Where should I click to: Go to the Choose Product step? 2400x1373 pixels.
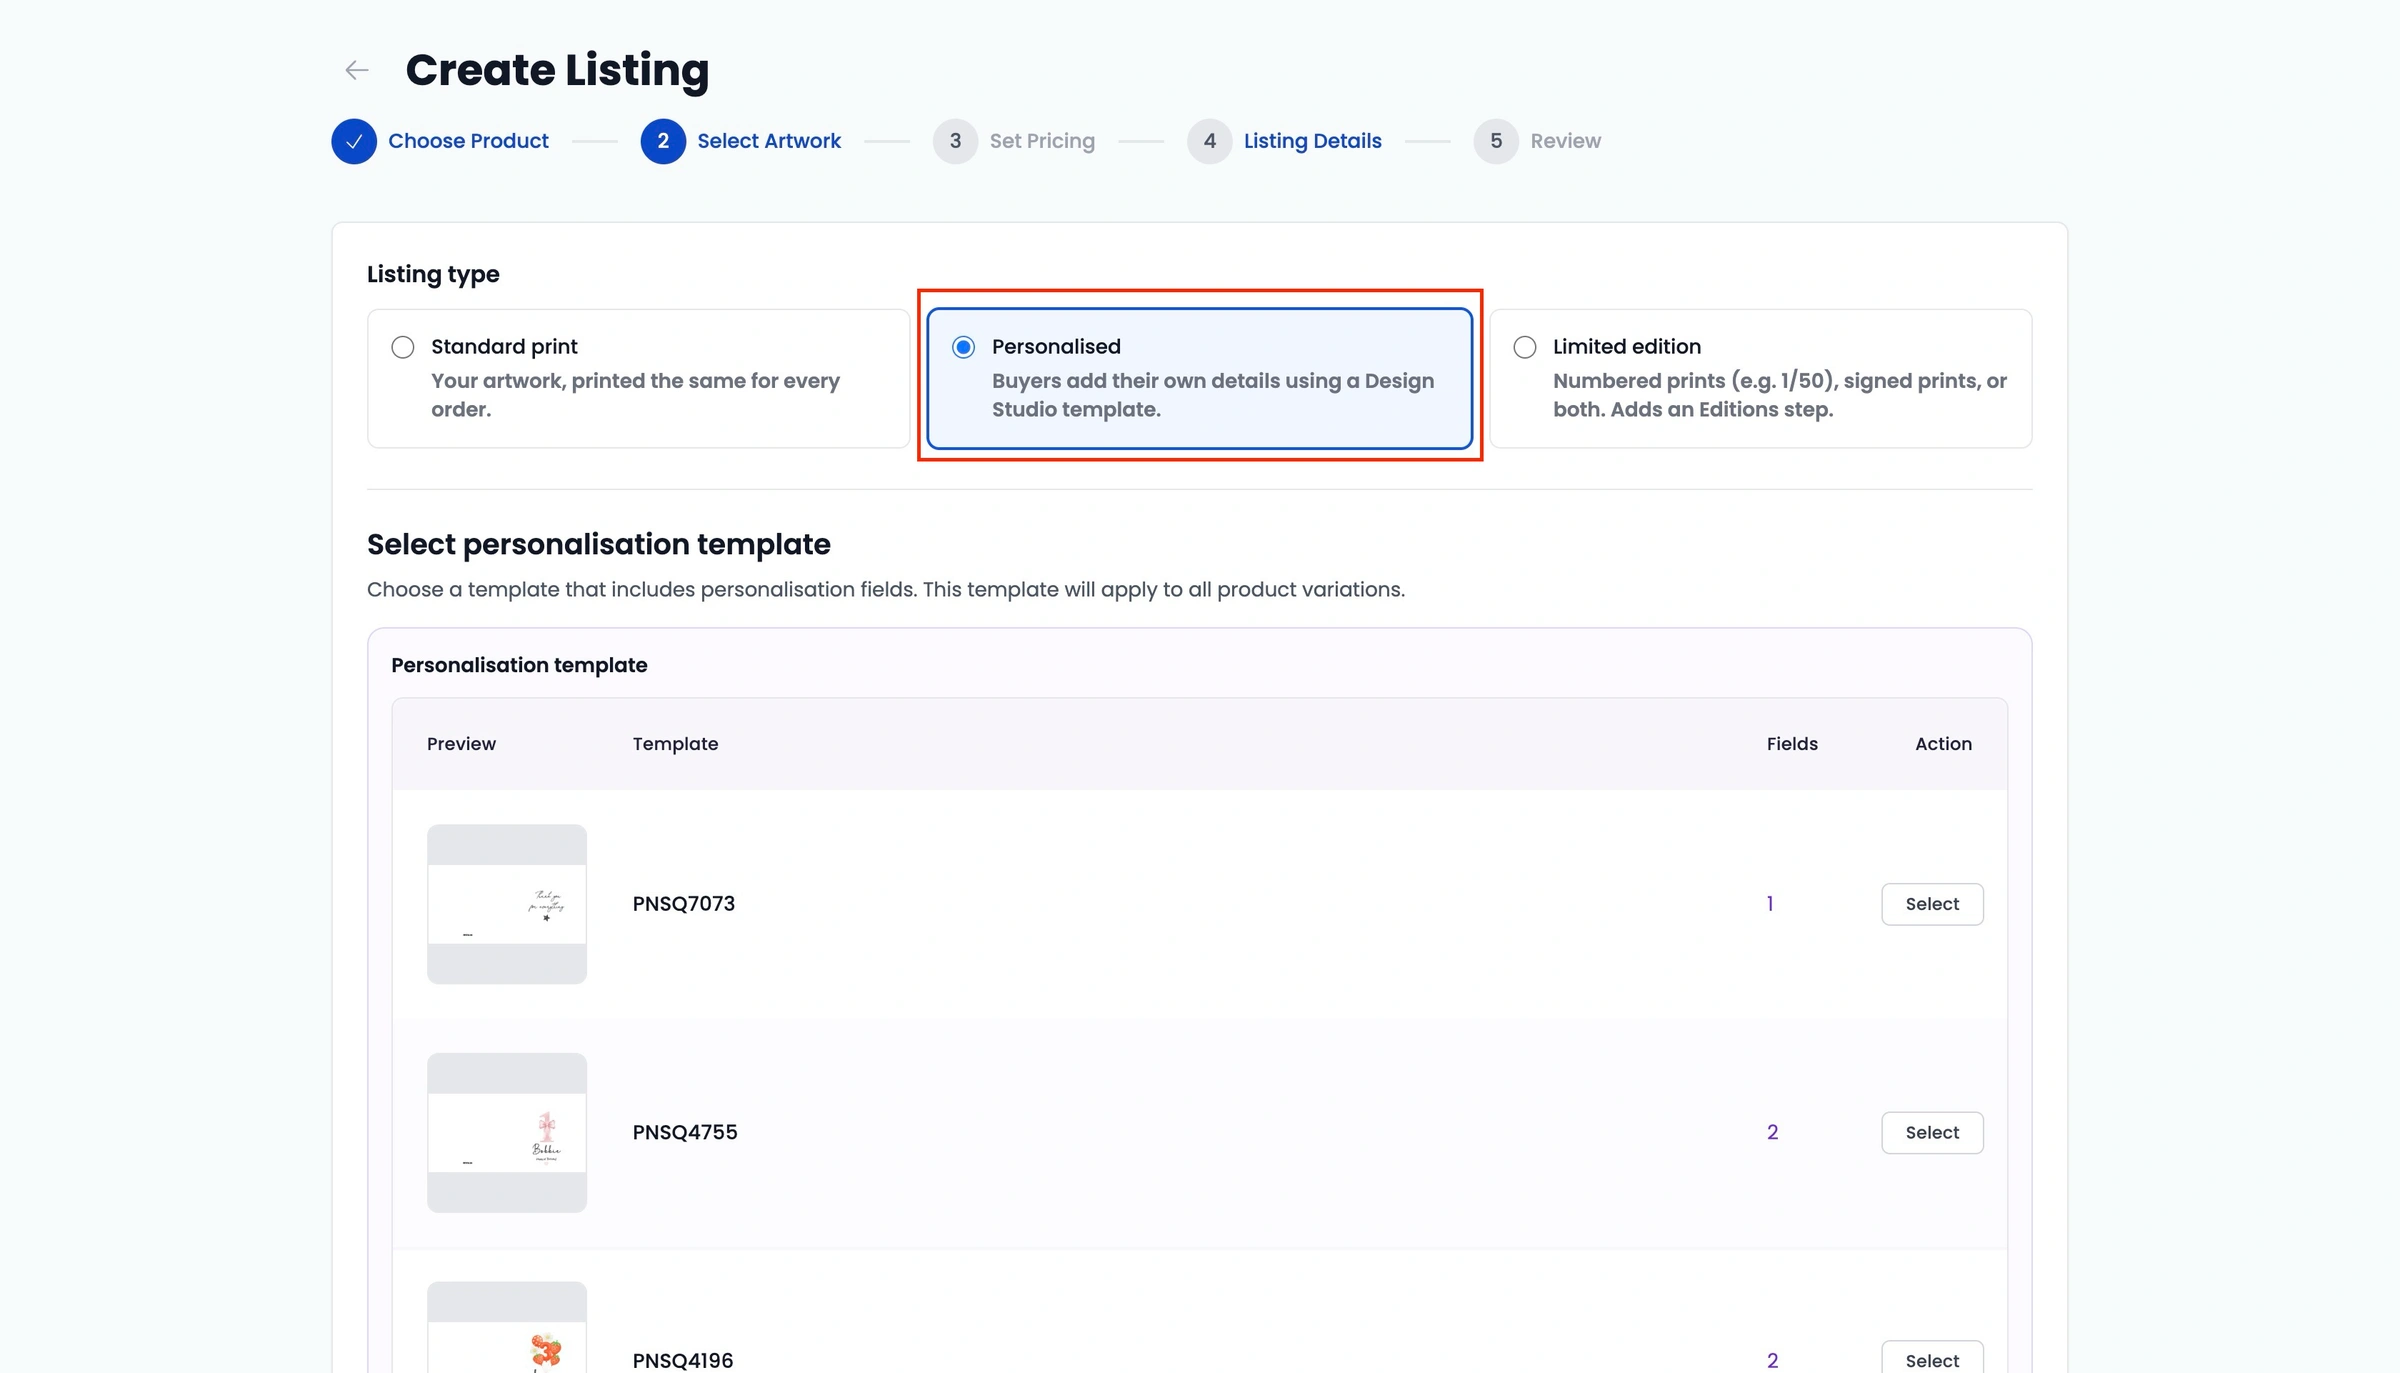tap(468, 141)
